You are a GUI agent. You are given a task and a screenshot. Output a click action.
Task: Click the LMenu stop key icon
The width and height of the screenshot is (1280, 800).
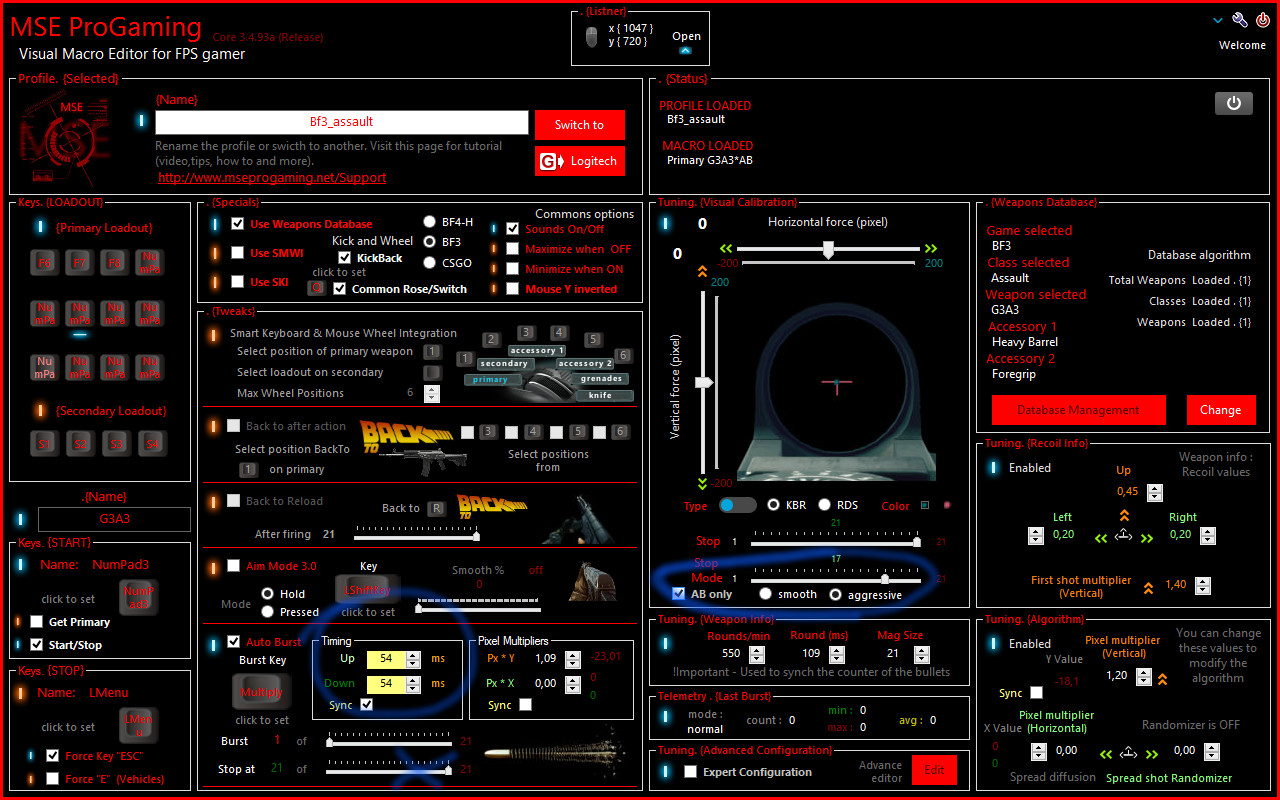pyautogui.click(x=137, y=724)
